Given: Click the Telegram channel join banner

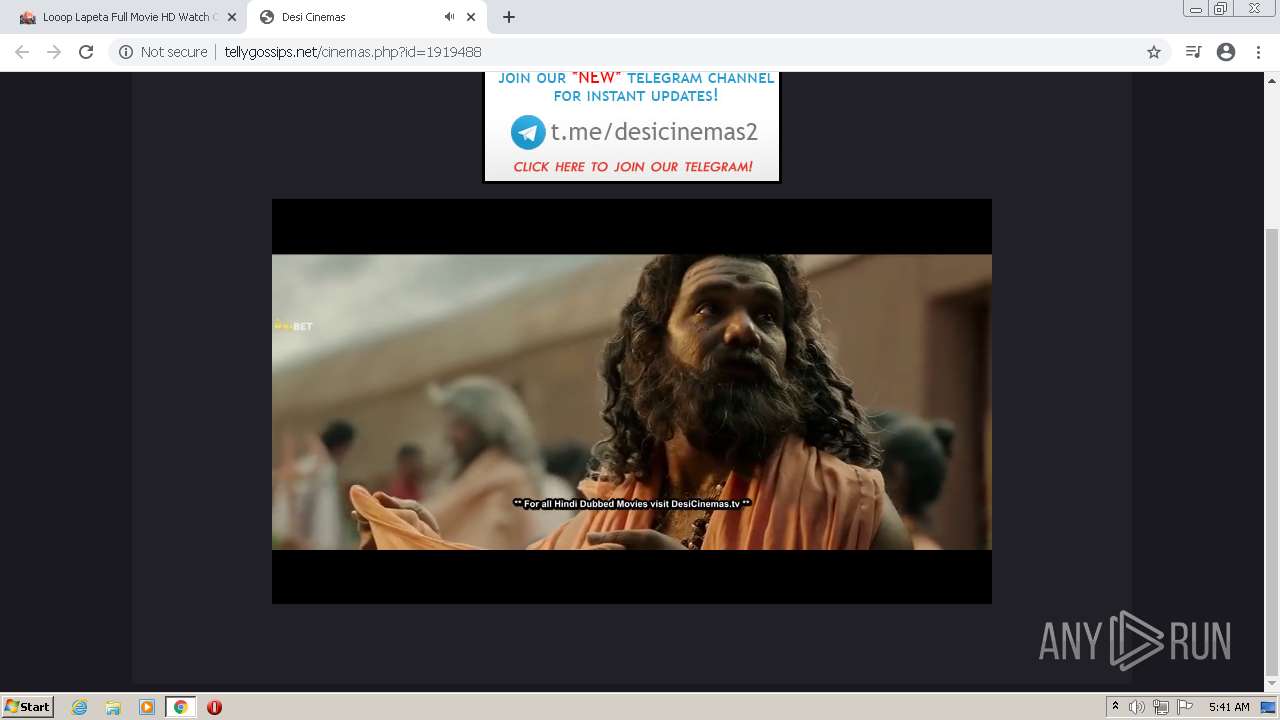Looking at the screenshot, I should [631, 127].
